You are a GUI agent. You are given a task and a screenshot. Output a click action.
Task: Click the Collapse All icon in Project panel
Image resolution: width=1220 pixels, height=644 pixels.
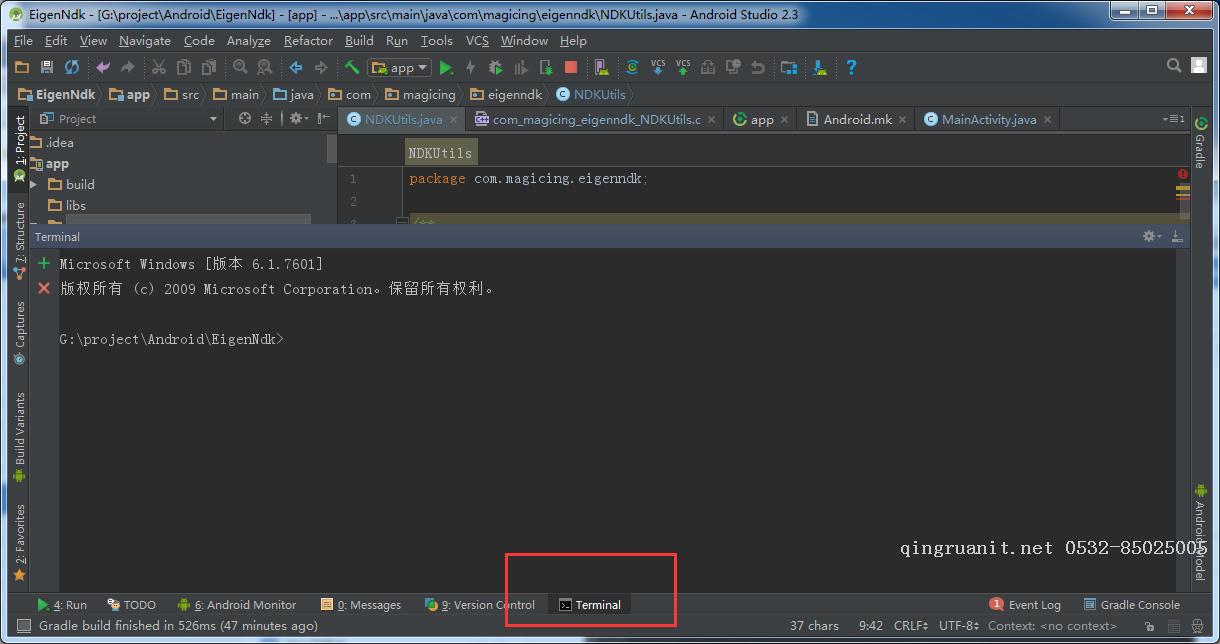(266, 118)
